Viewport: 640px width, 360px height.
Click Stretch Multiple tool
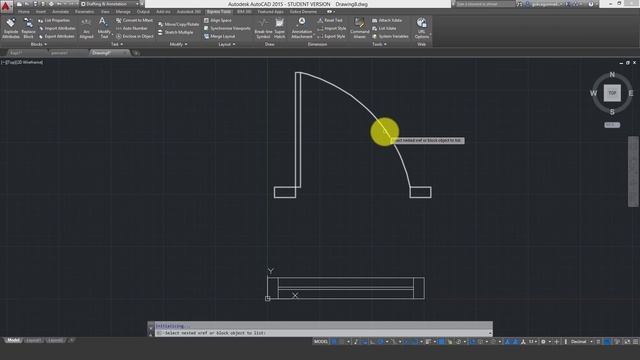[x=176, y=32]
